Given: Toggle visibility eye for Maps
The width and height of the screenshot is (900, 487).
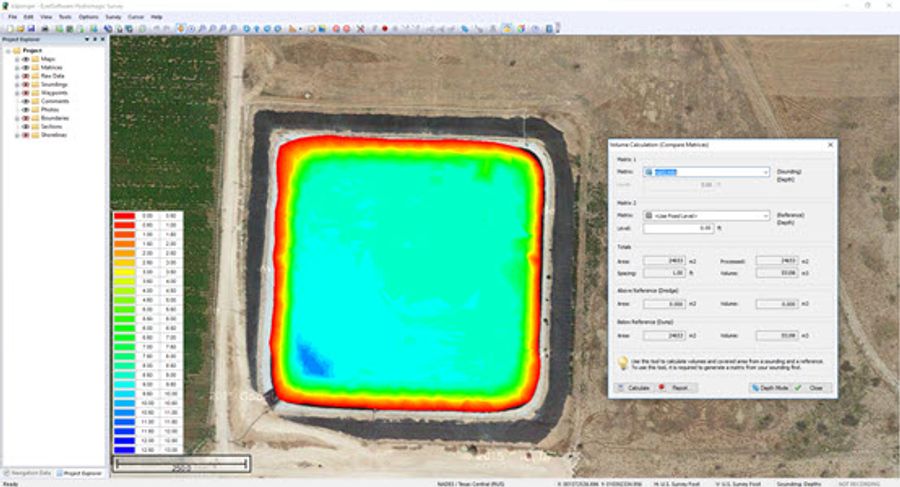Looking at the screenshot, I should [x=25, y=59].
